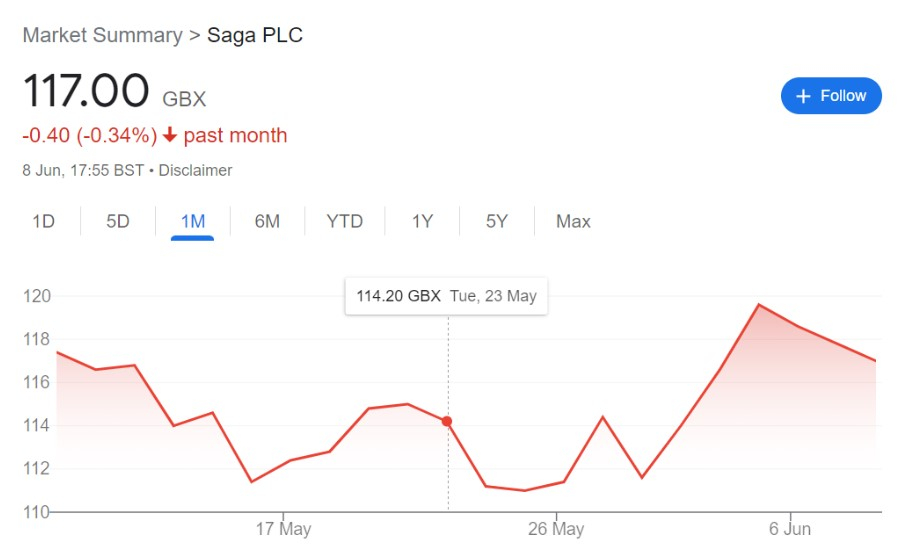Click the 6 Jun axis label
Screen dimensions: 901x549
790,528
